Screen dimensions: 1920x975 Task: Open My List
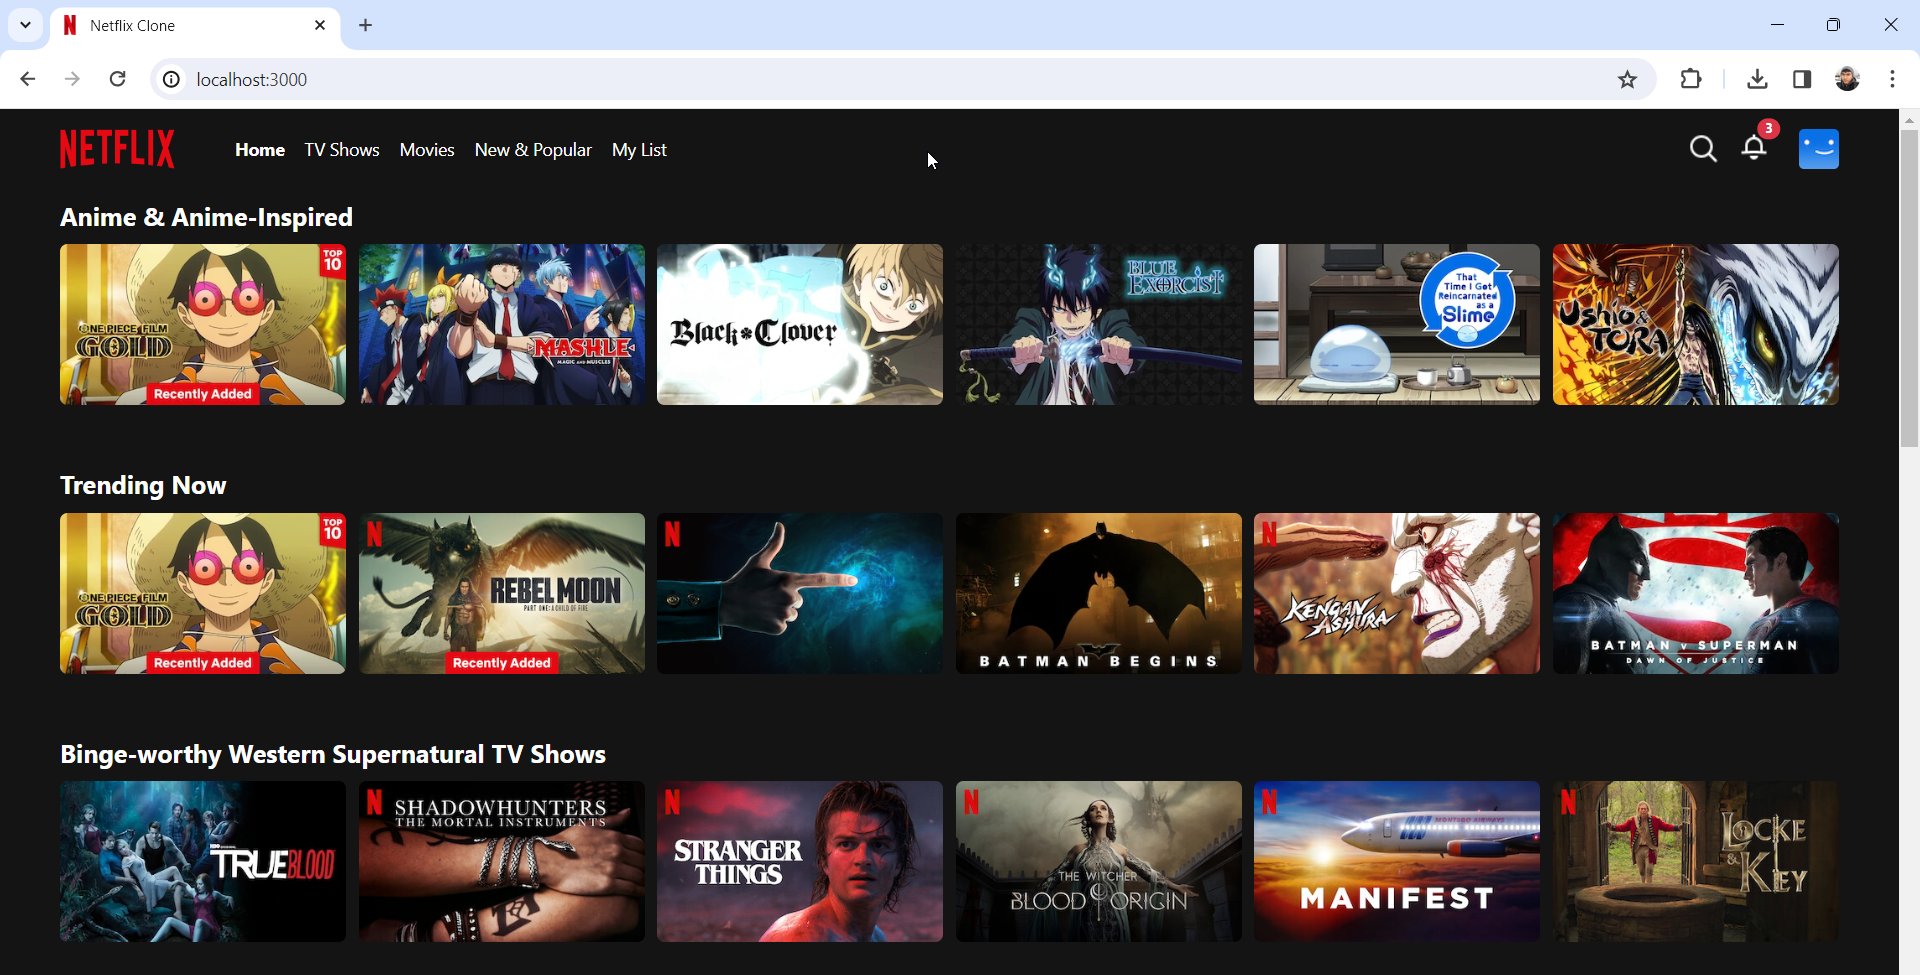point(639,150)
